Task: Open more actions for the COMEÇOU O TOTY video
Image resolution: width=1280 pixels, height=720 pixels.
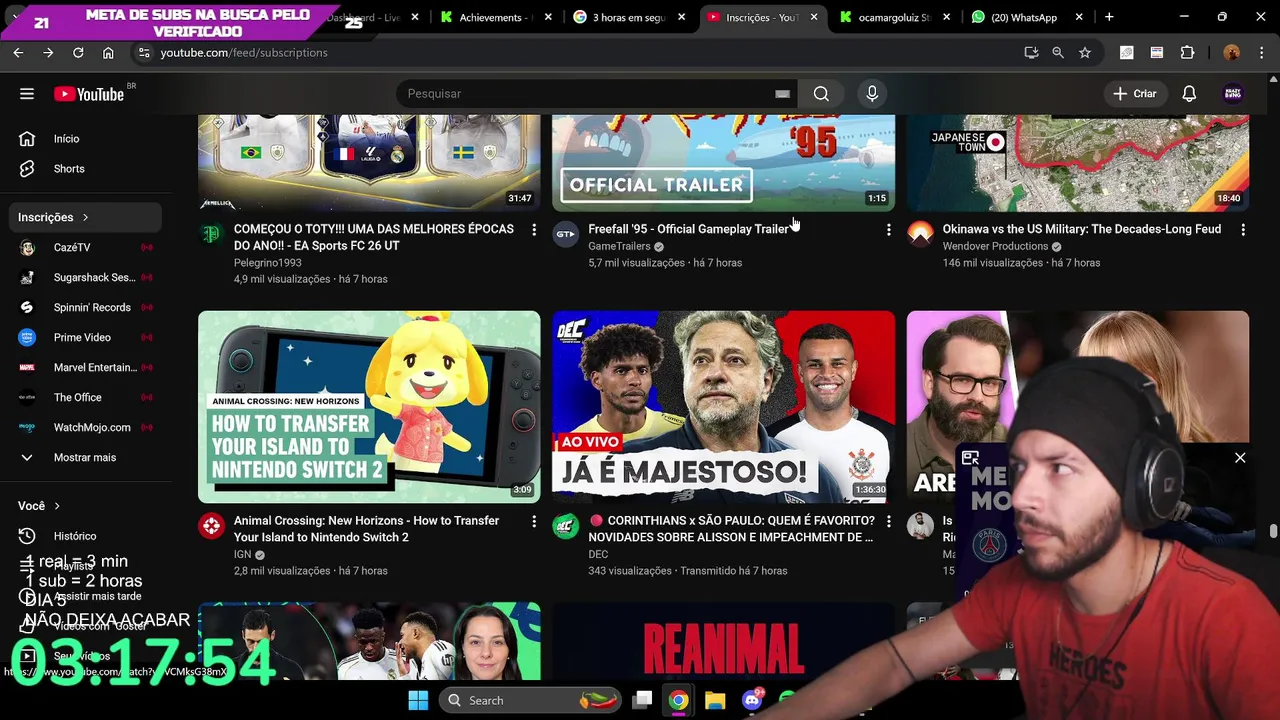Action: click(x=534, y=230)
